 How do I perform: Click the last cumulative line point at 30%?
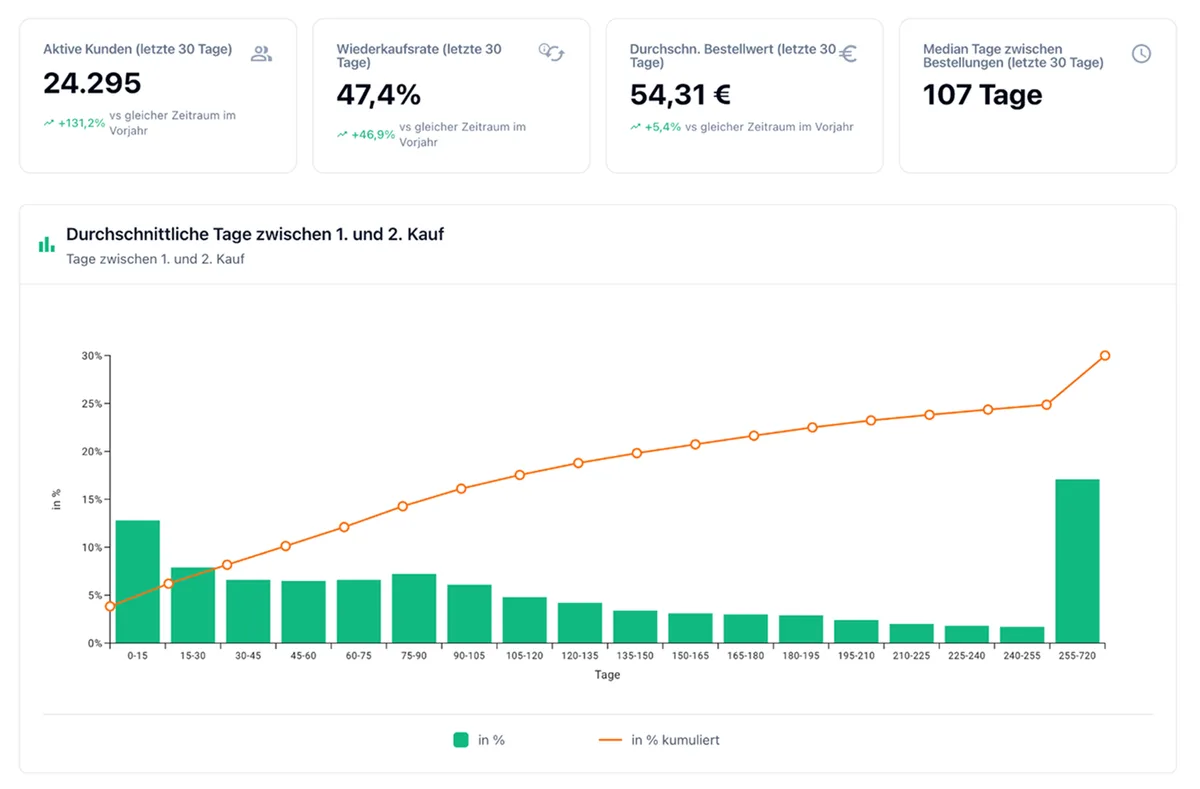[x=1105, y=356]
